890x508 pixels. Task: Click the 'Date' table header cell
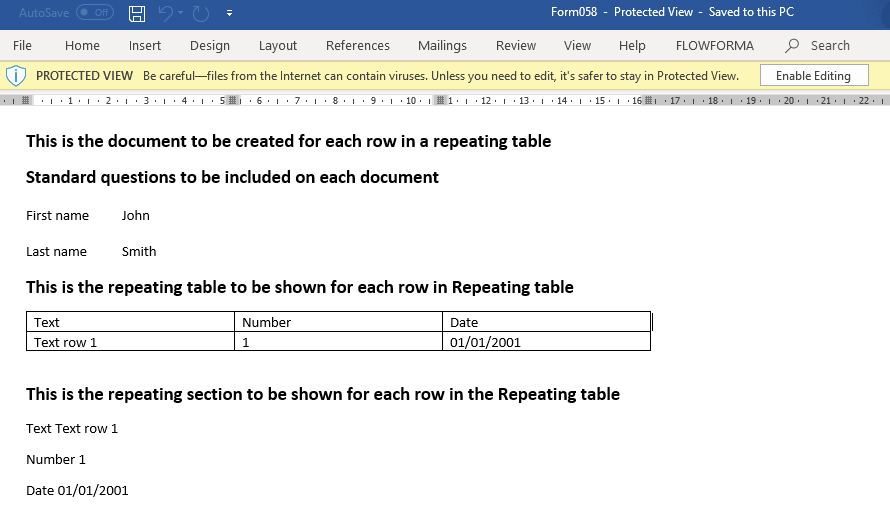[x=547, y=322]
